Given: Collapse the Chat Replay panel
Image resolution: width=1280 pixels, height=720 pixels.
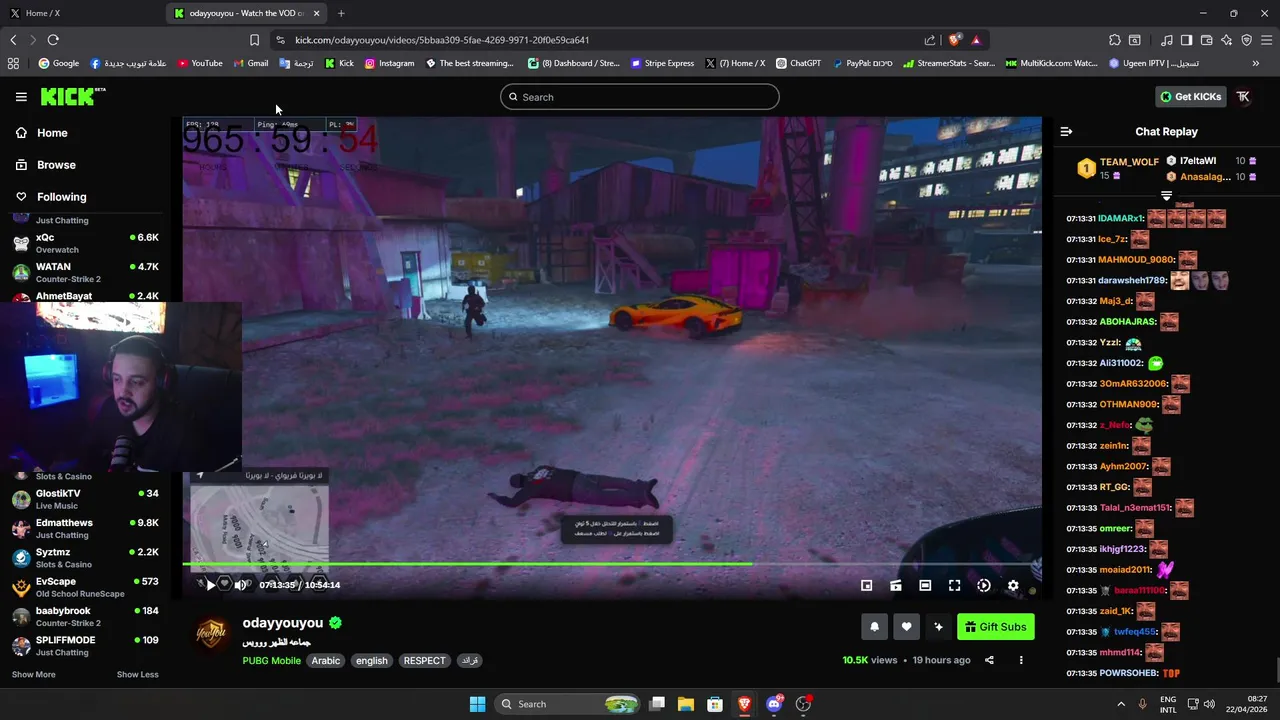Looking at the screenshot, I should tap(1066, 132).
